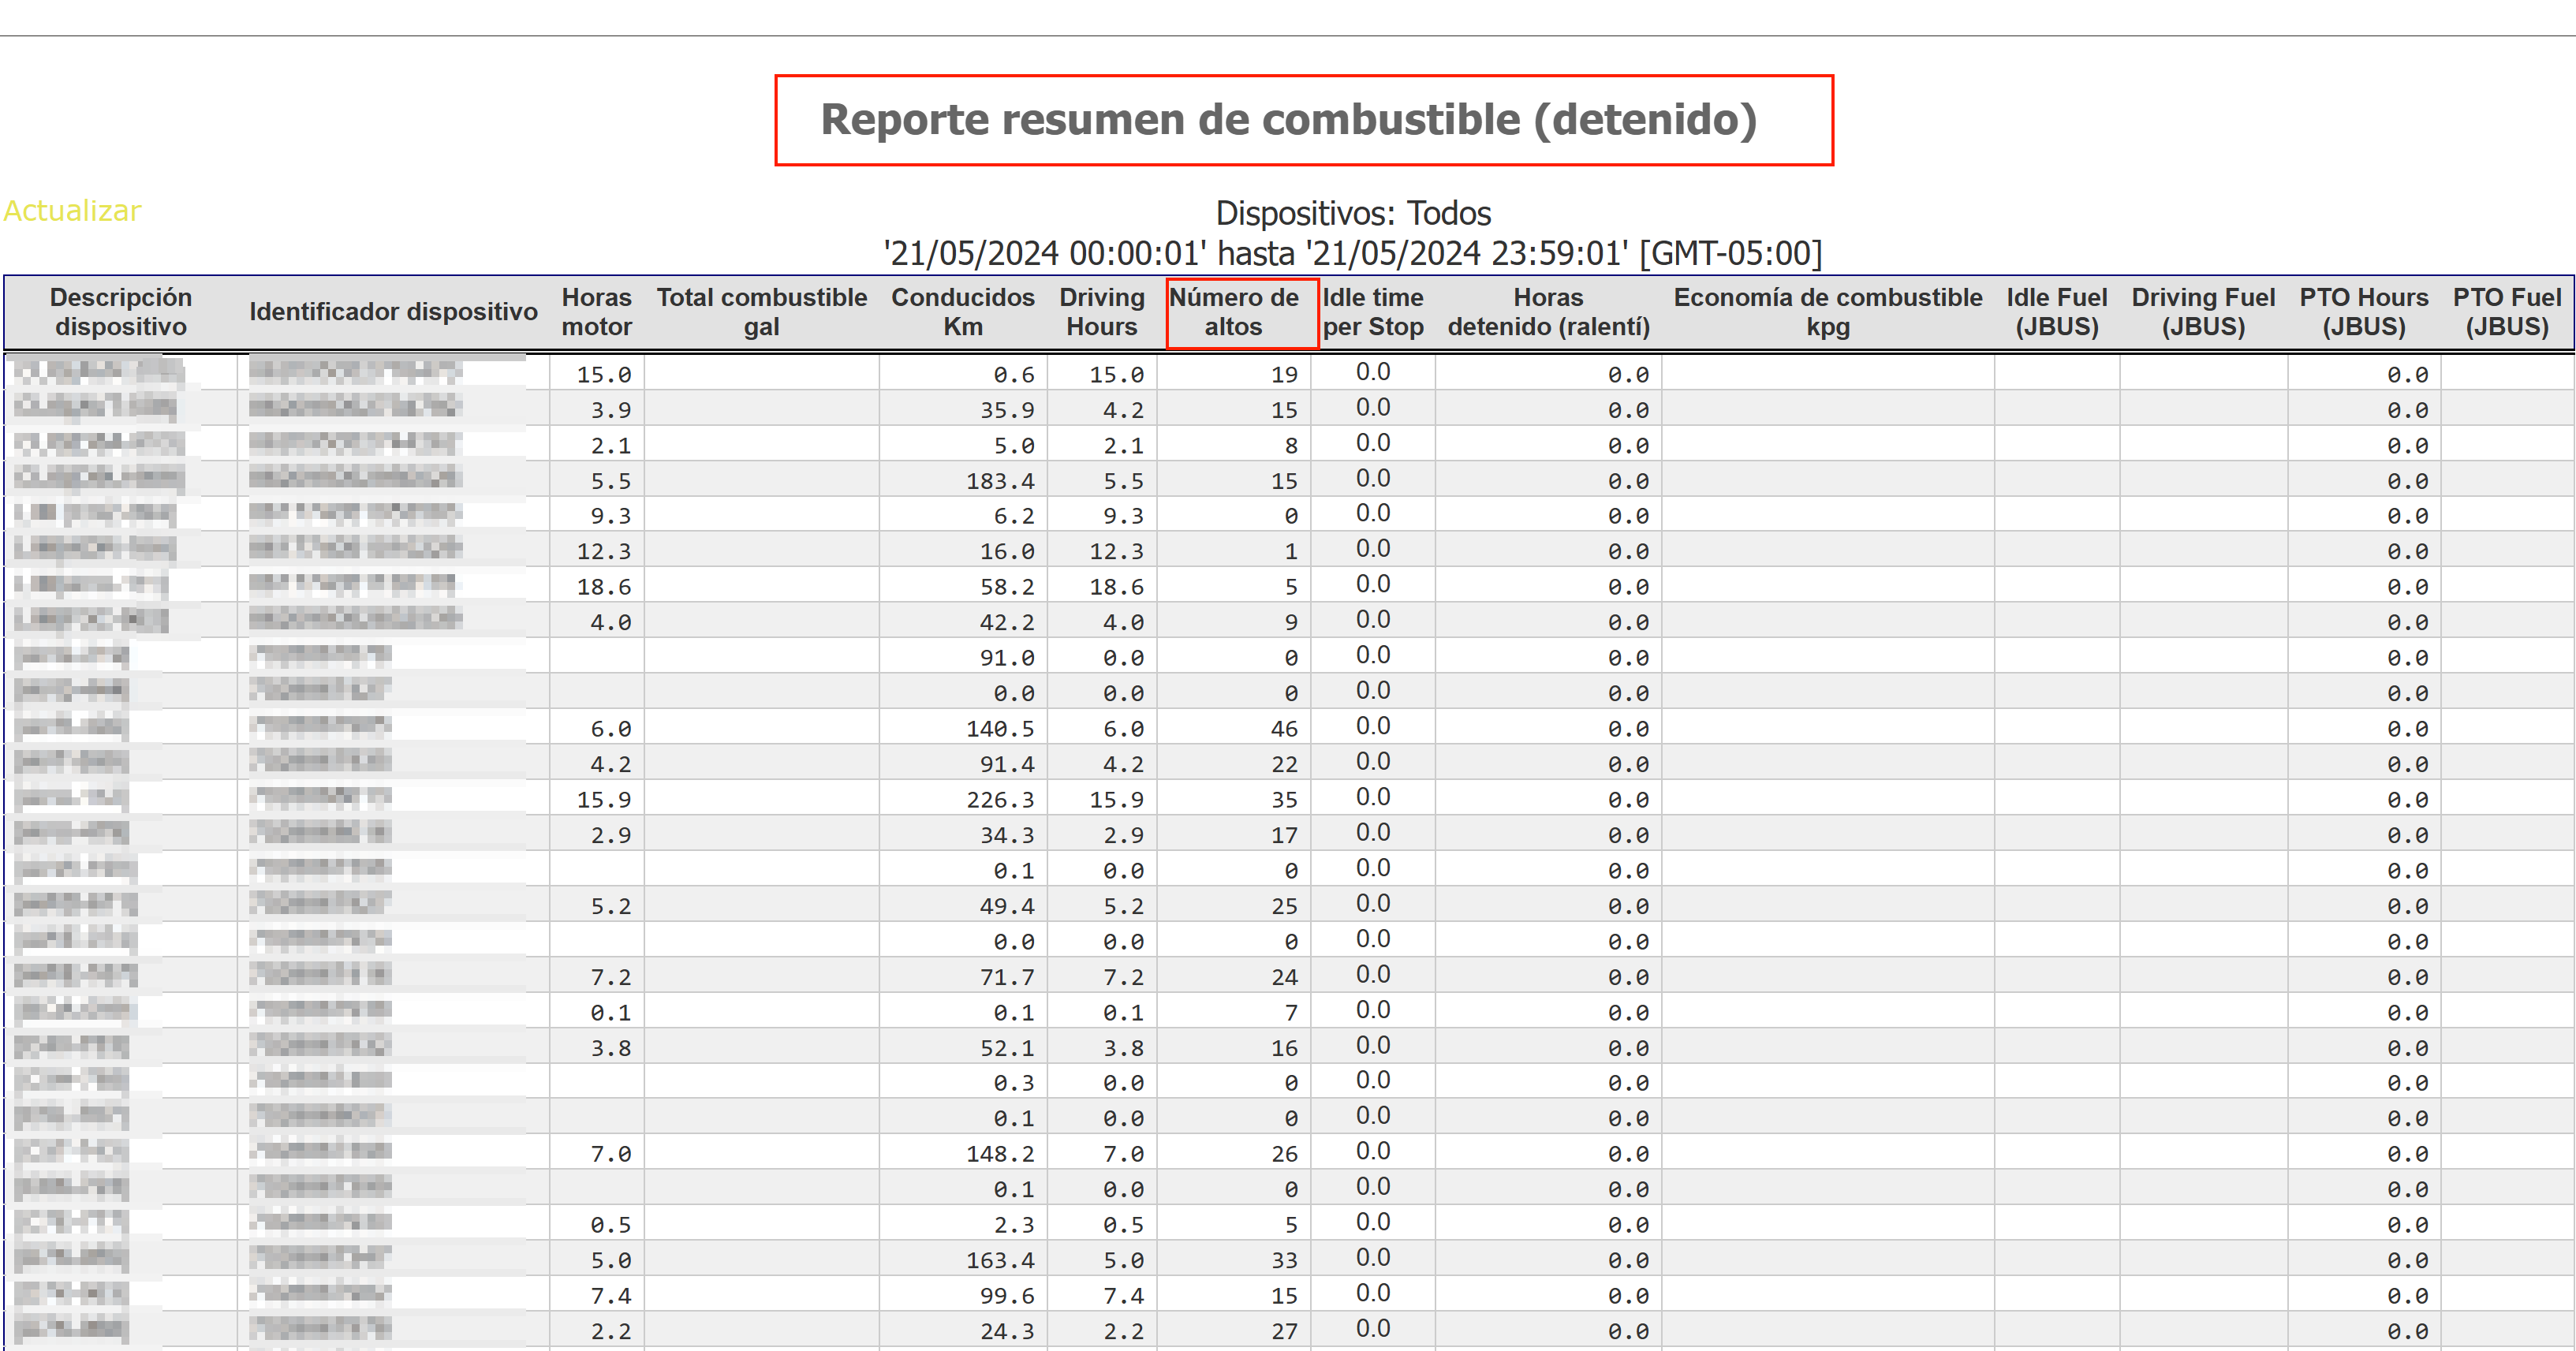Click the 226.3 Conducidos Km cell
Image resolution: width=2576 pixels, height=1351 pixels.
[999, 800]
